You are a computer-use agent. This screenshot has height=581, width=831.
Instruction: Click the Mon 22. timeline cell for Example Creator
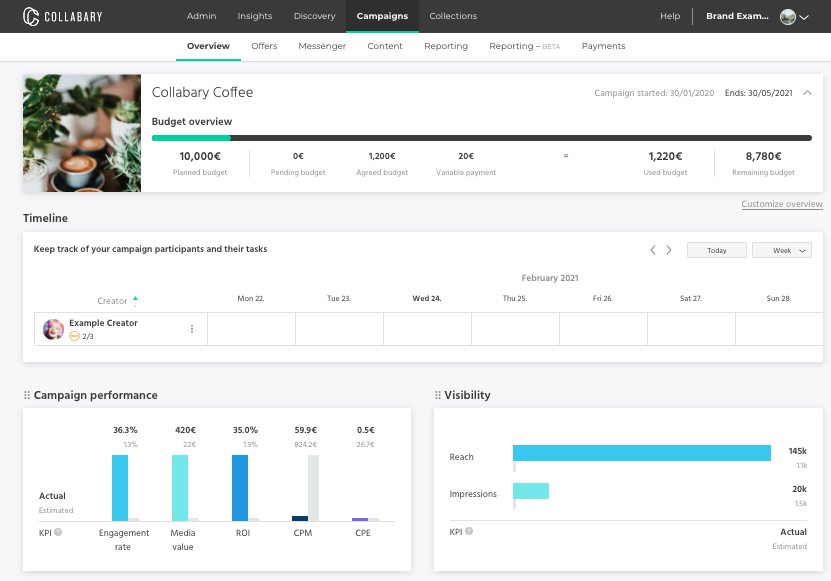(x=251, y=329)
